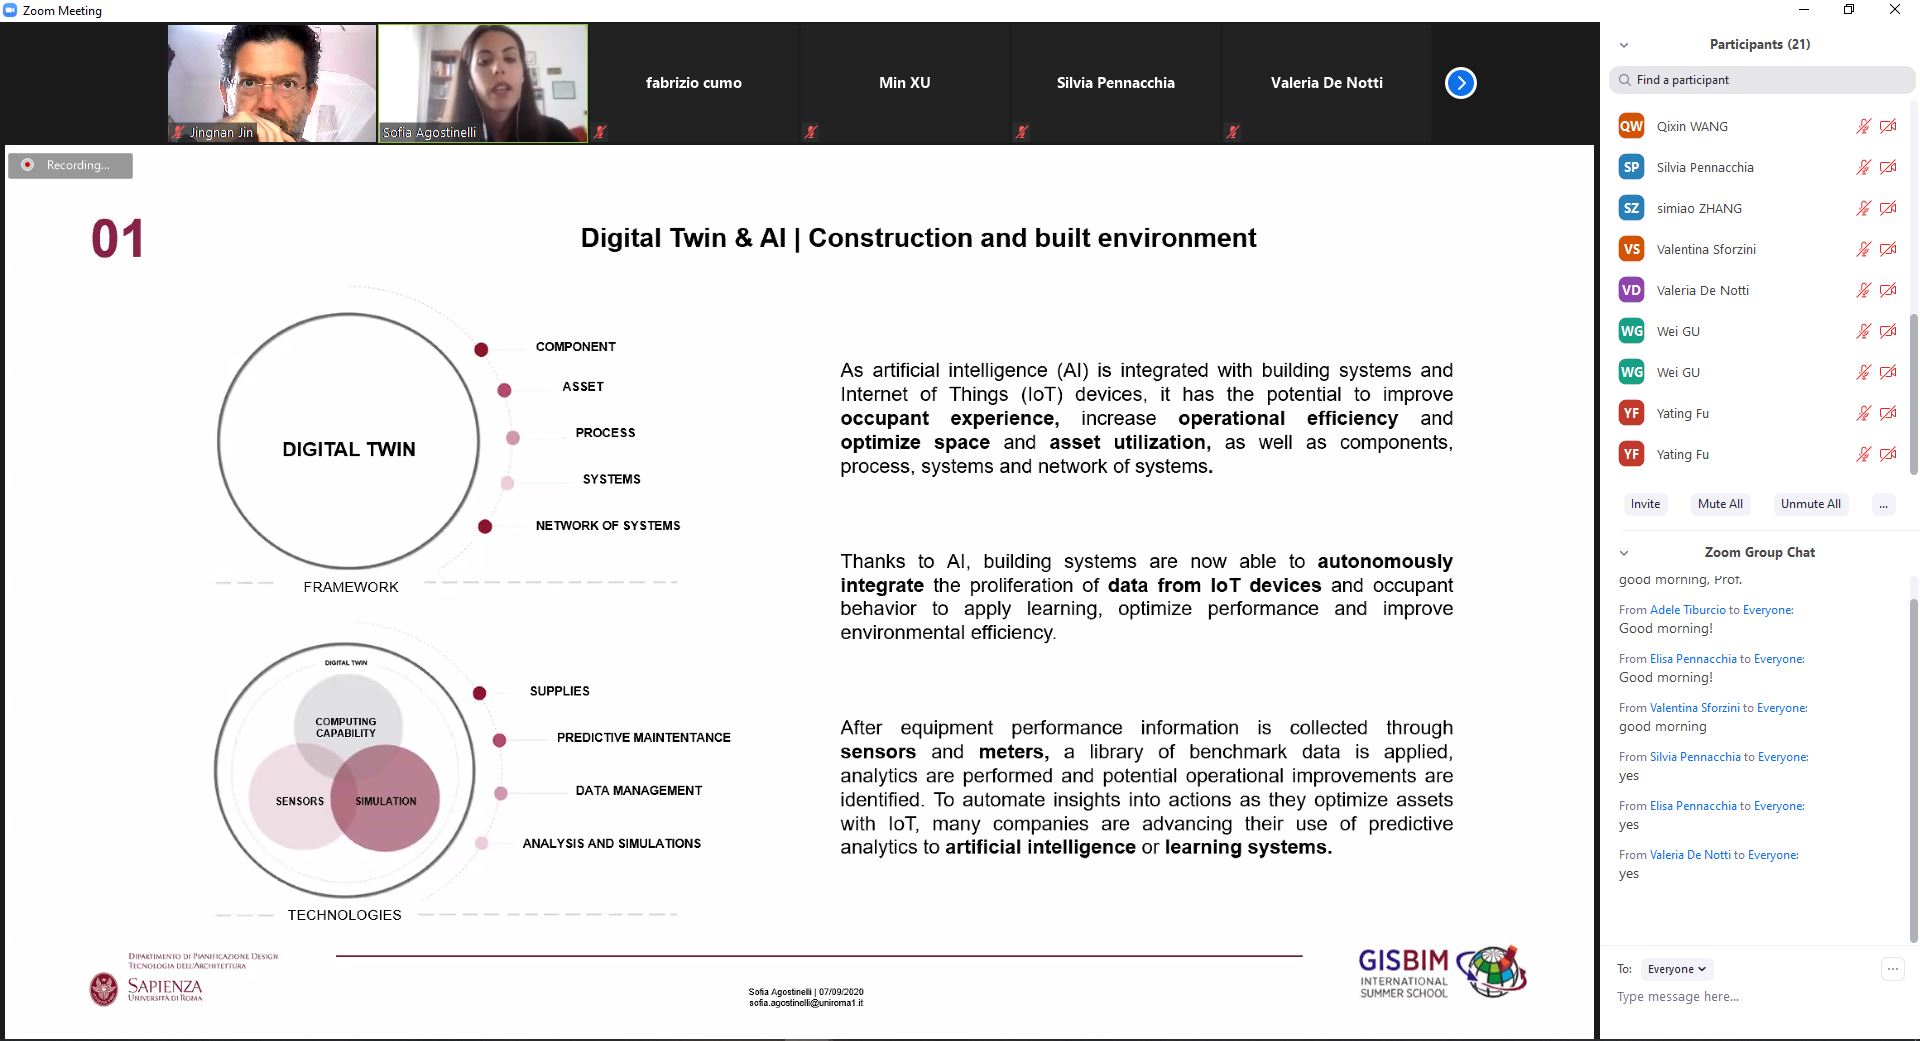Click the Find a participant search field
1920x1041 pixels.
[1760, 80]
